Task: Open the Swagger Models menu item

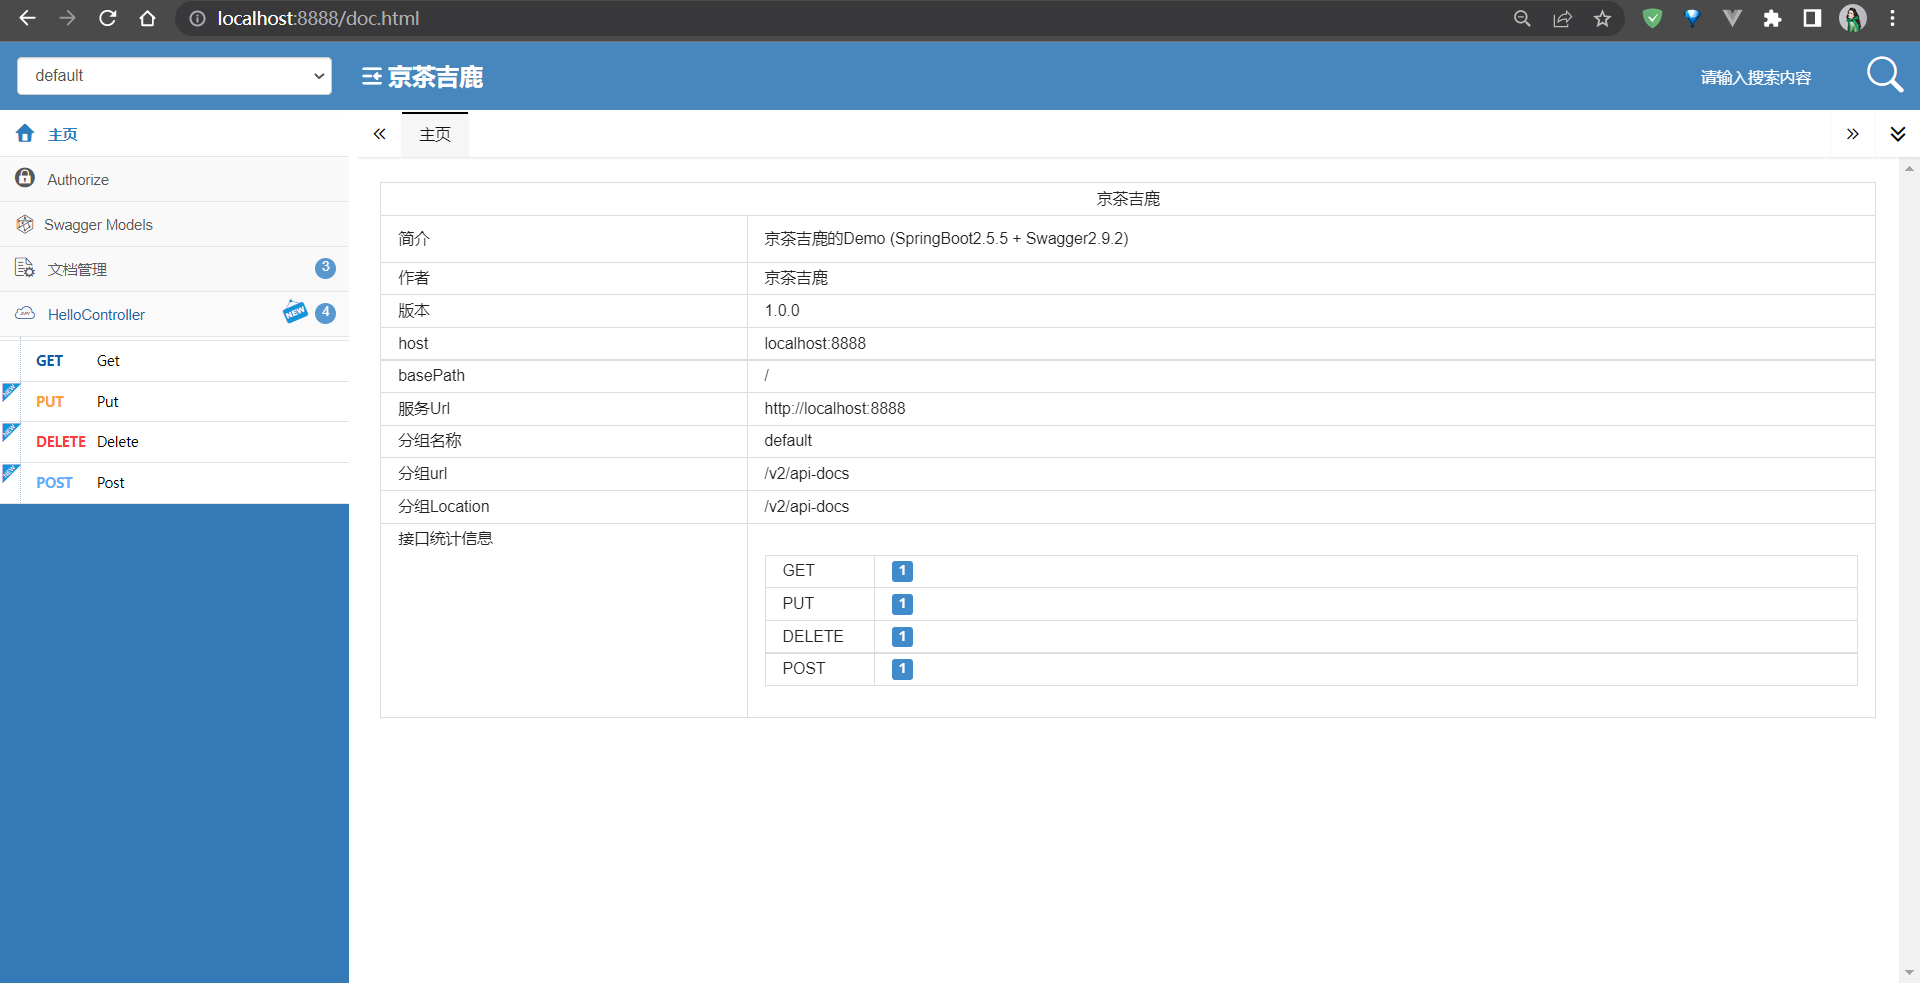Action: click(174, 224)
